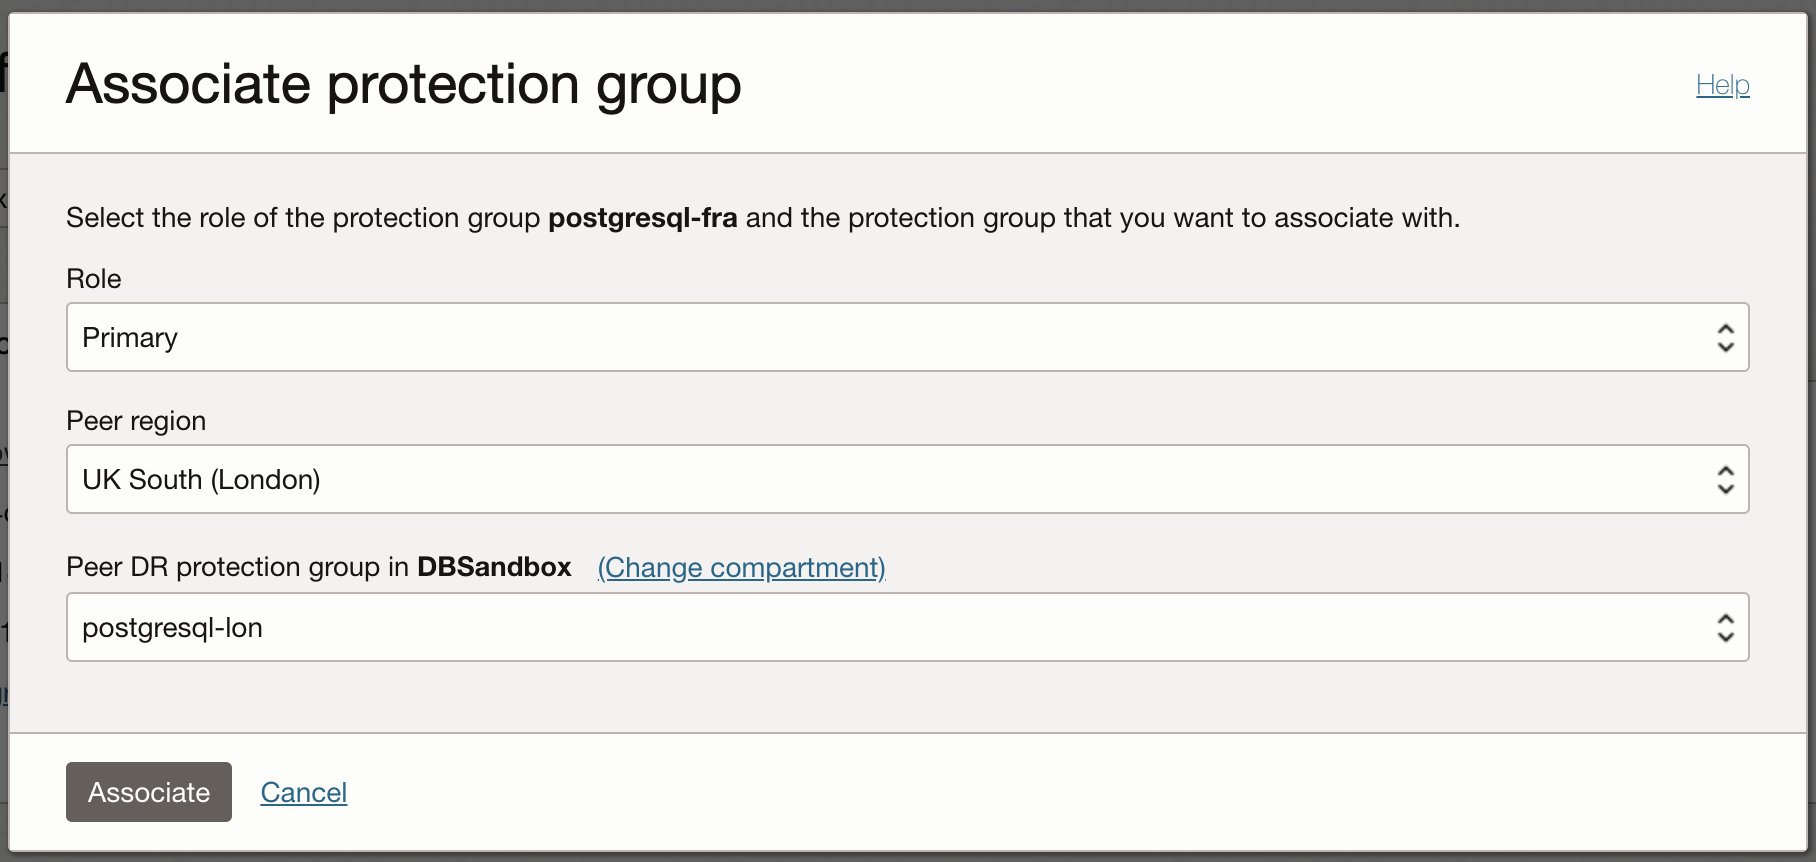Click the bold DBSandbox compartment name
The image size is (1816, 862).
(x=494, y=567)
